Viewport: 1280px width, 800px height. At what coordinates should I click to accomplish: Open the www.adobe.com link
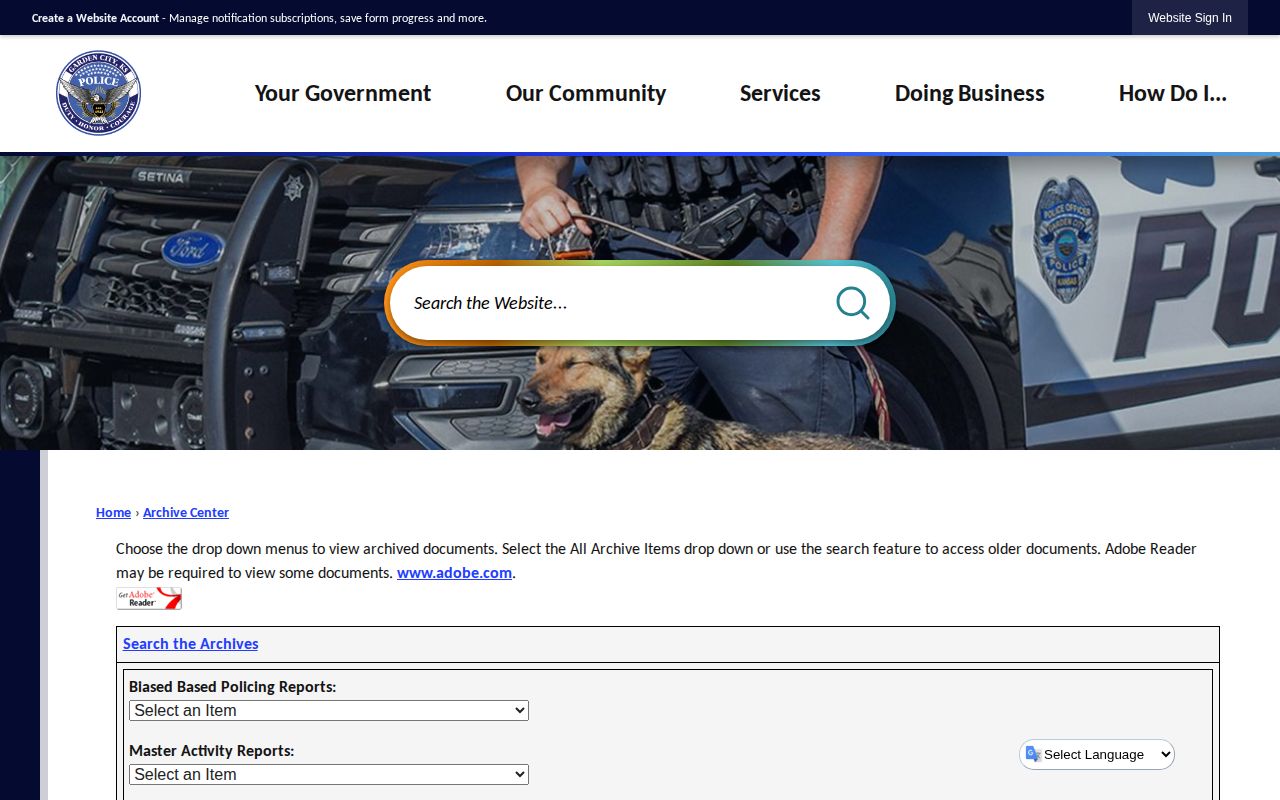coord(454,573)
